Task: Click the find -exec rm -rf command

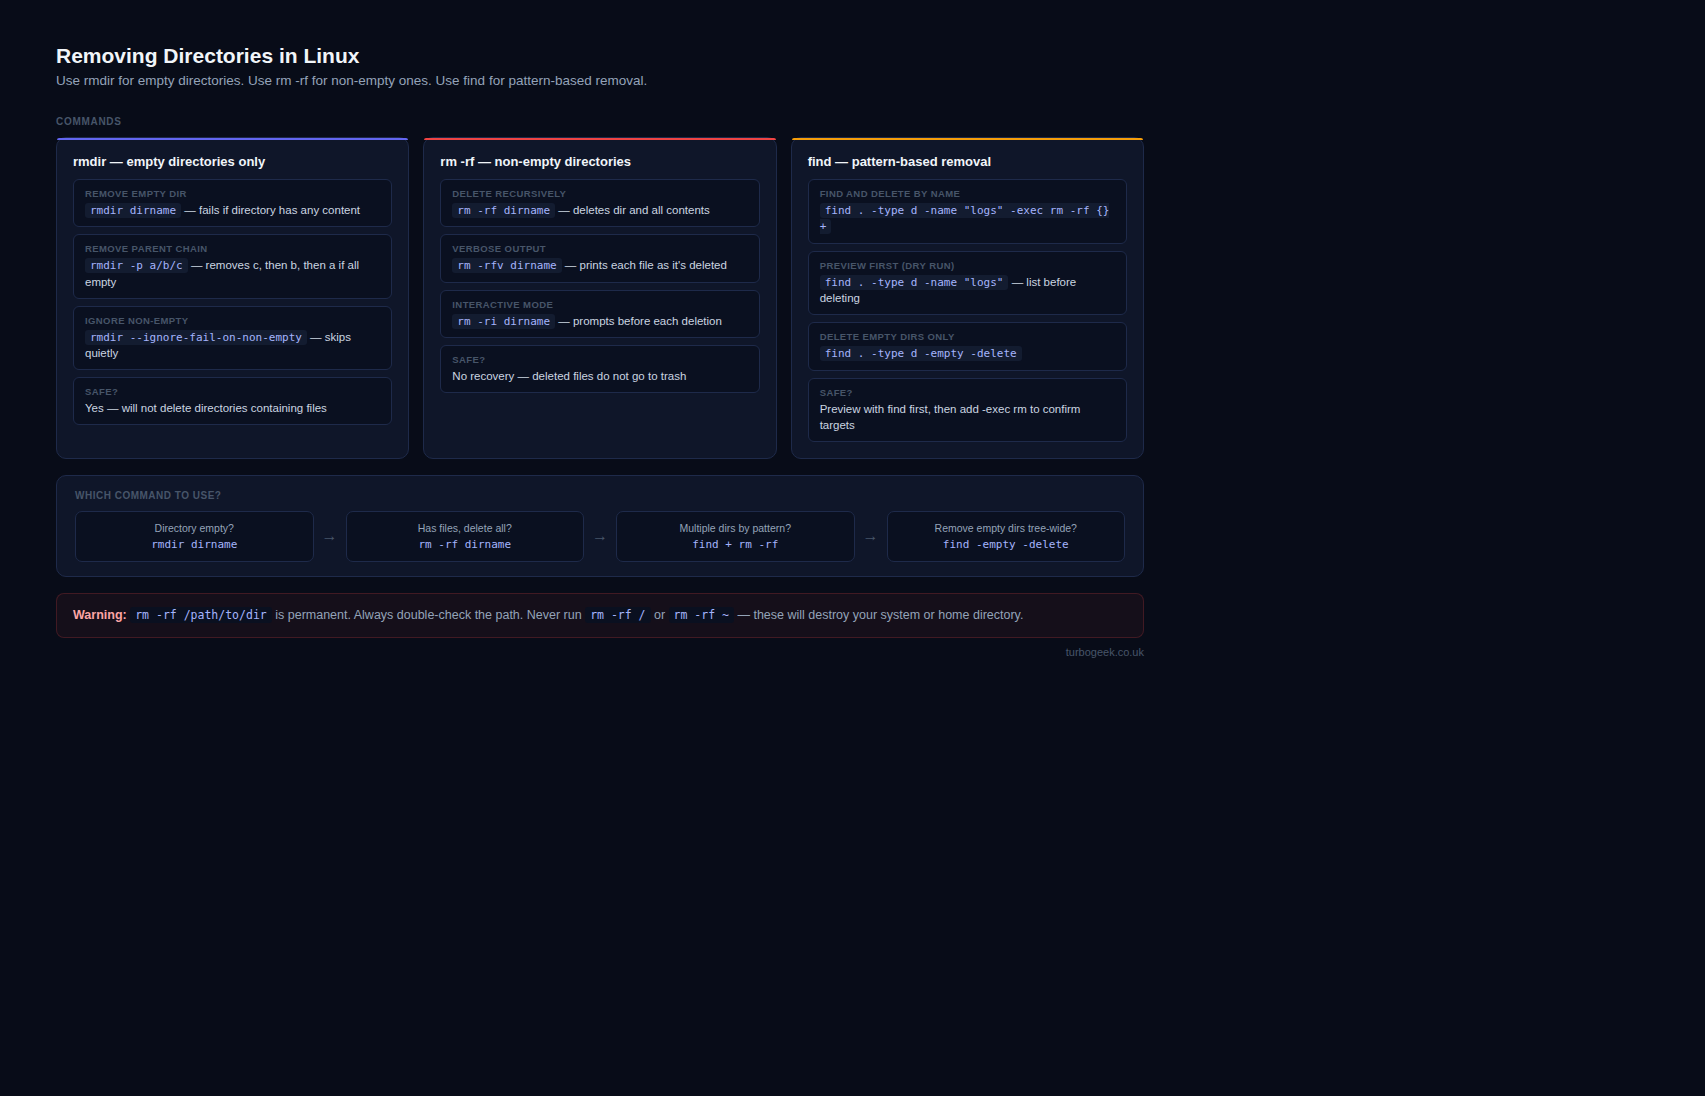Action: [x=965, y=211]
